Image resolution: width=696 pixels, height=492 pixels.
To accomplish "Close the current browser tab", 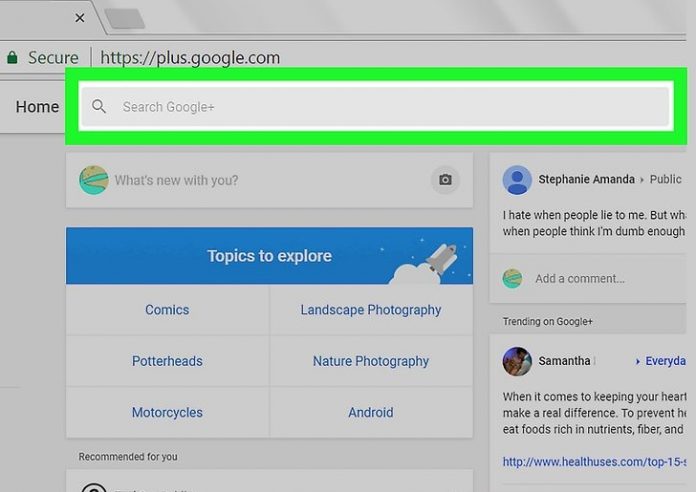I will point(80,18).
